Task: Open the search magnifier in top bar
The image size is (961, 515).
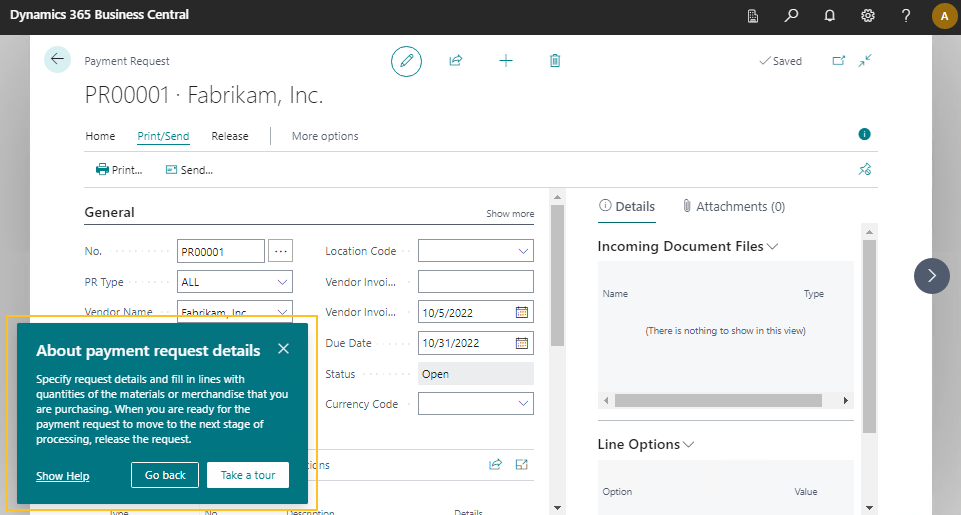Action: 791,16
